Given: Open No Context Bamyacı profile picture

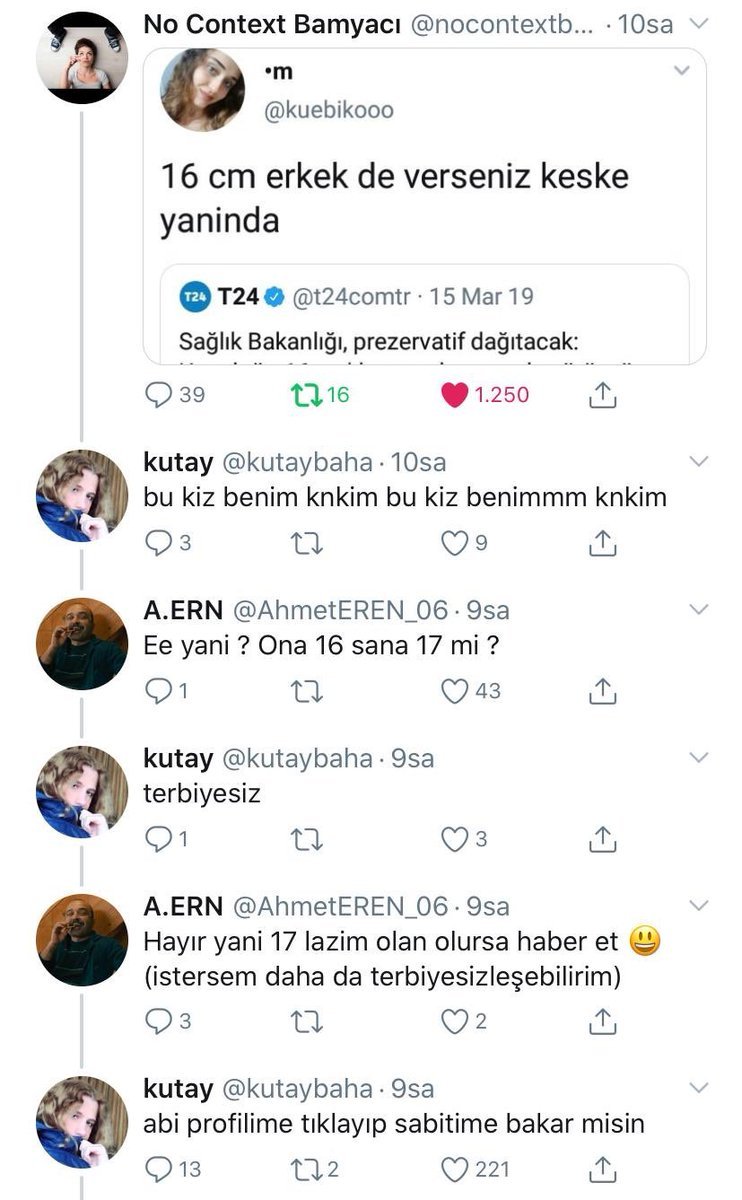Looking at the screenshot, I should tap(82, 58).
